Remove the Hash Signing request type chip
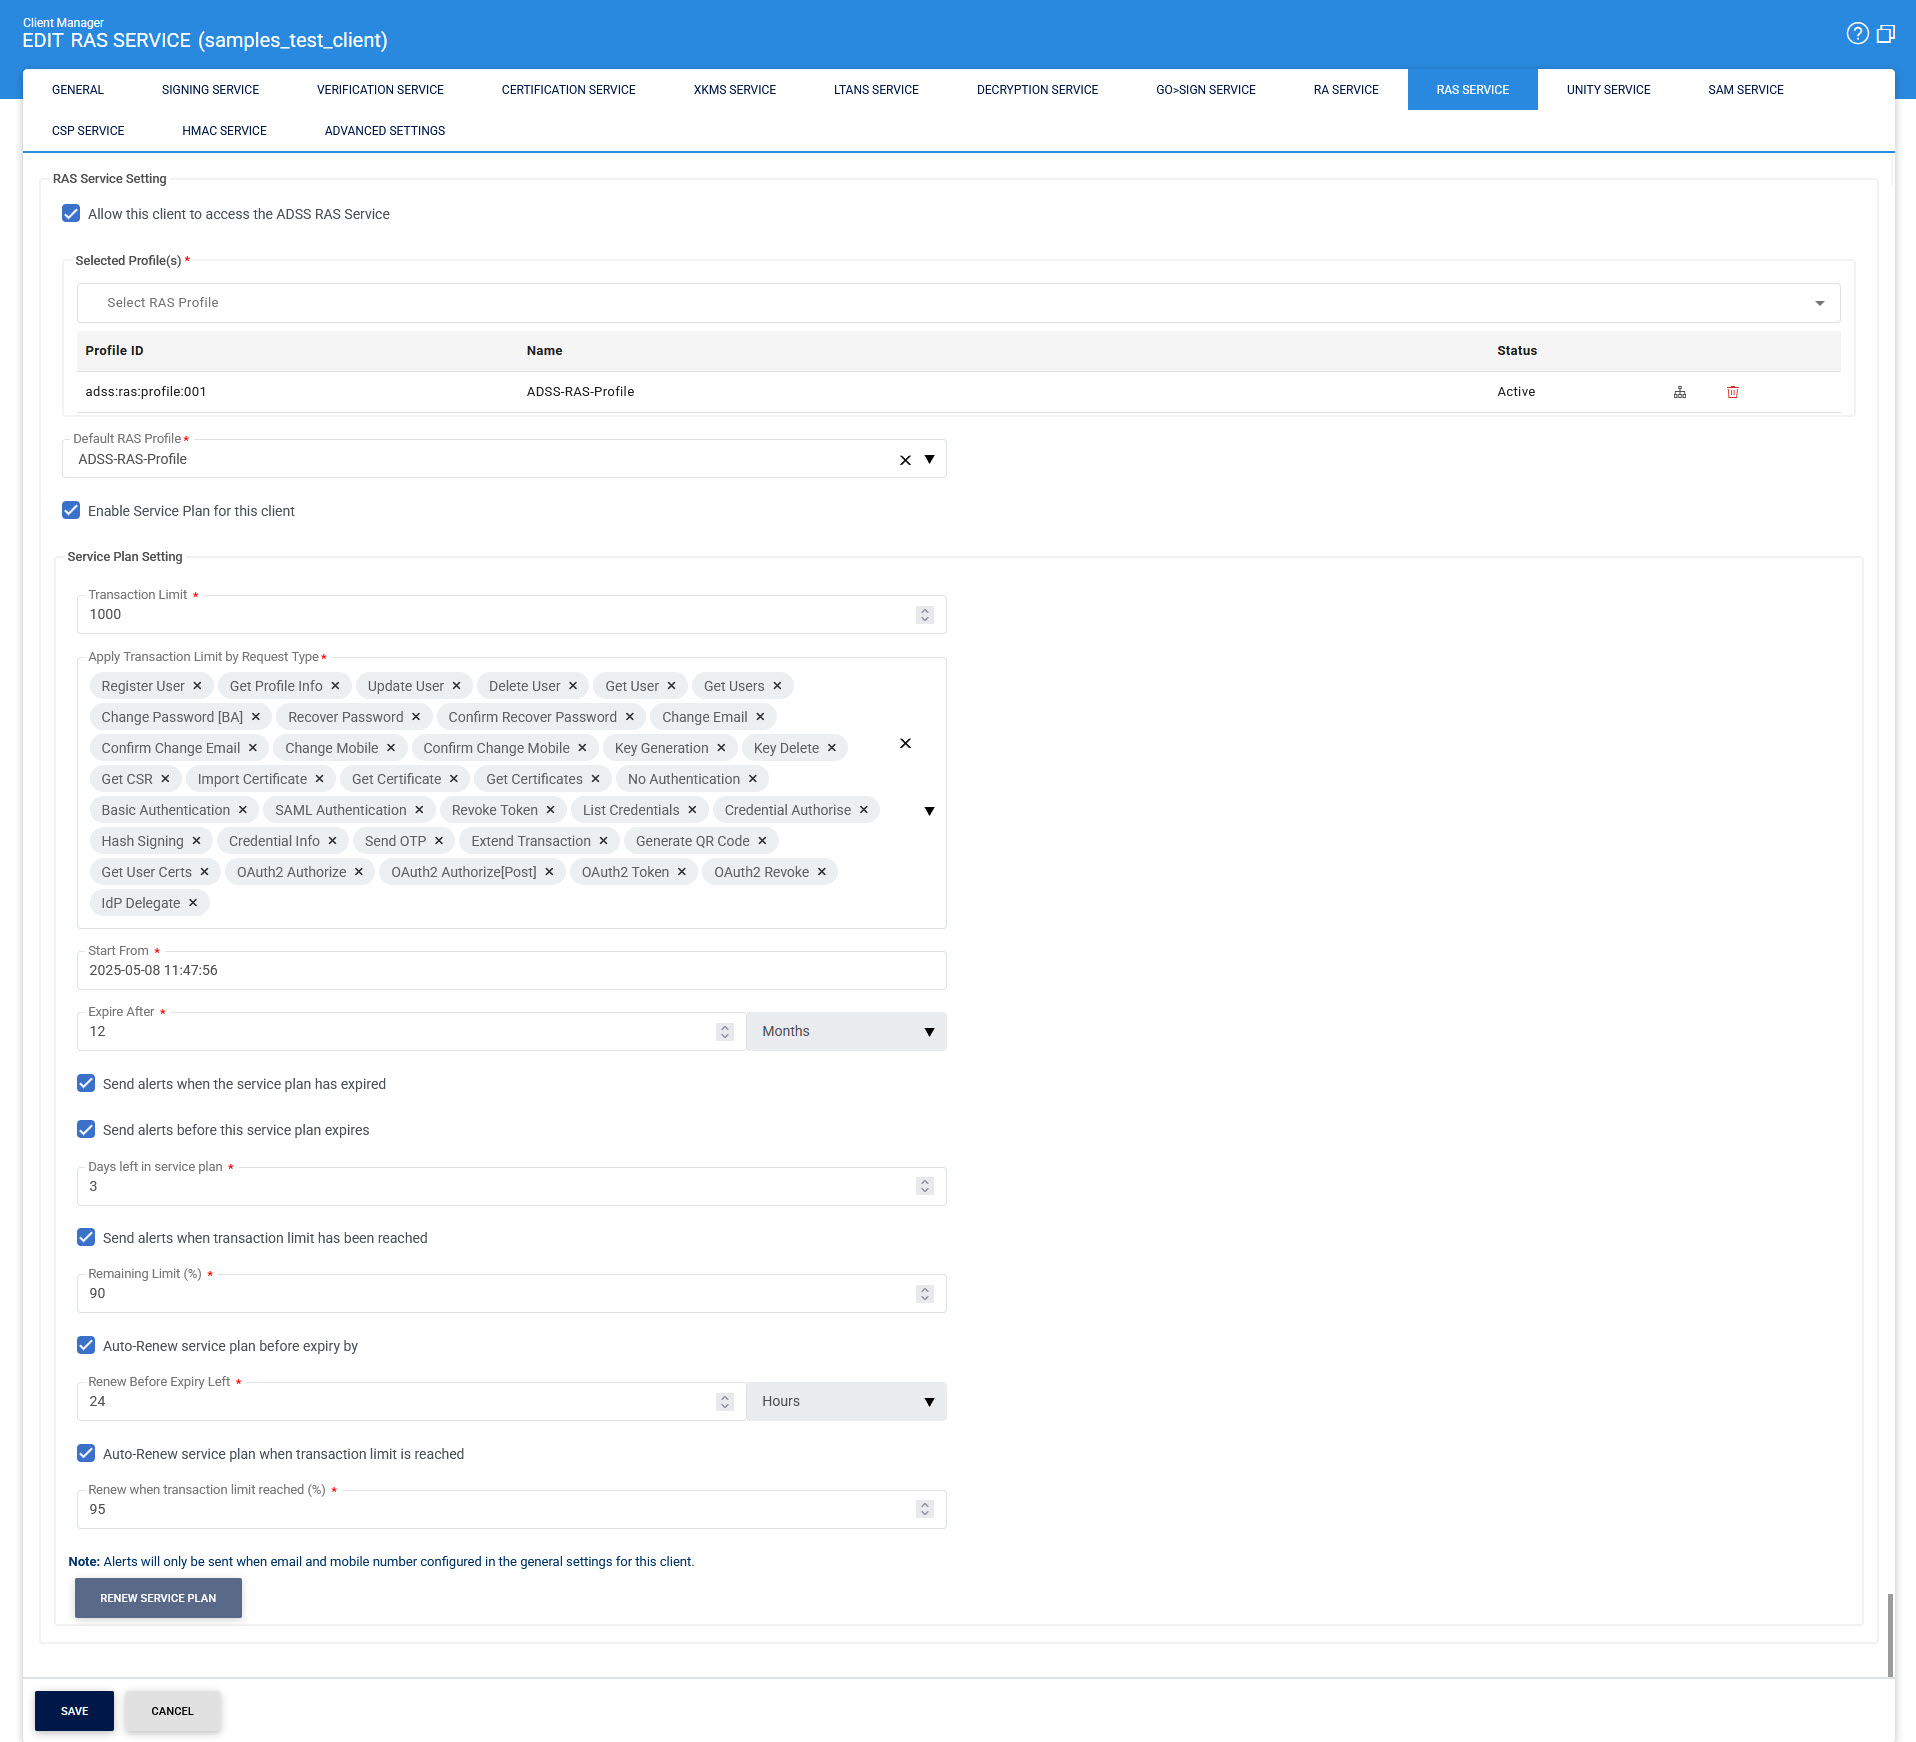The image size is (1916, 1742). tap(196, 841)
